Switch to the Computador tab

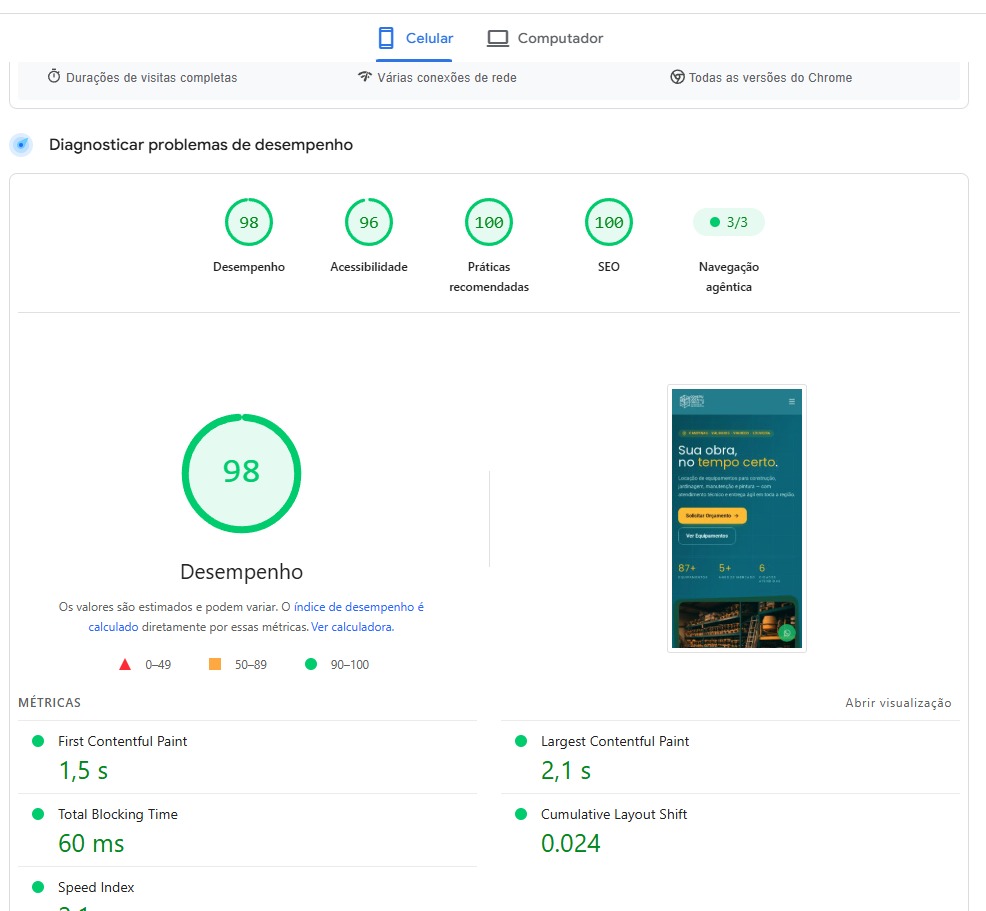click(545, 38)
